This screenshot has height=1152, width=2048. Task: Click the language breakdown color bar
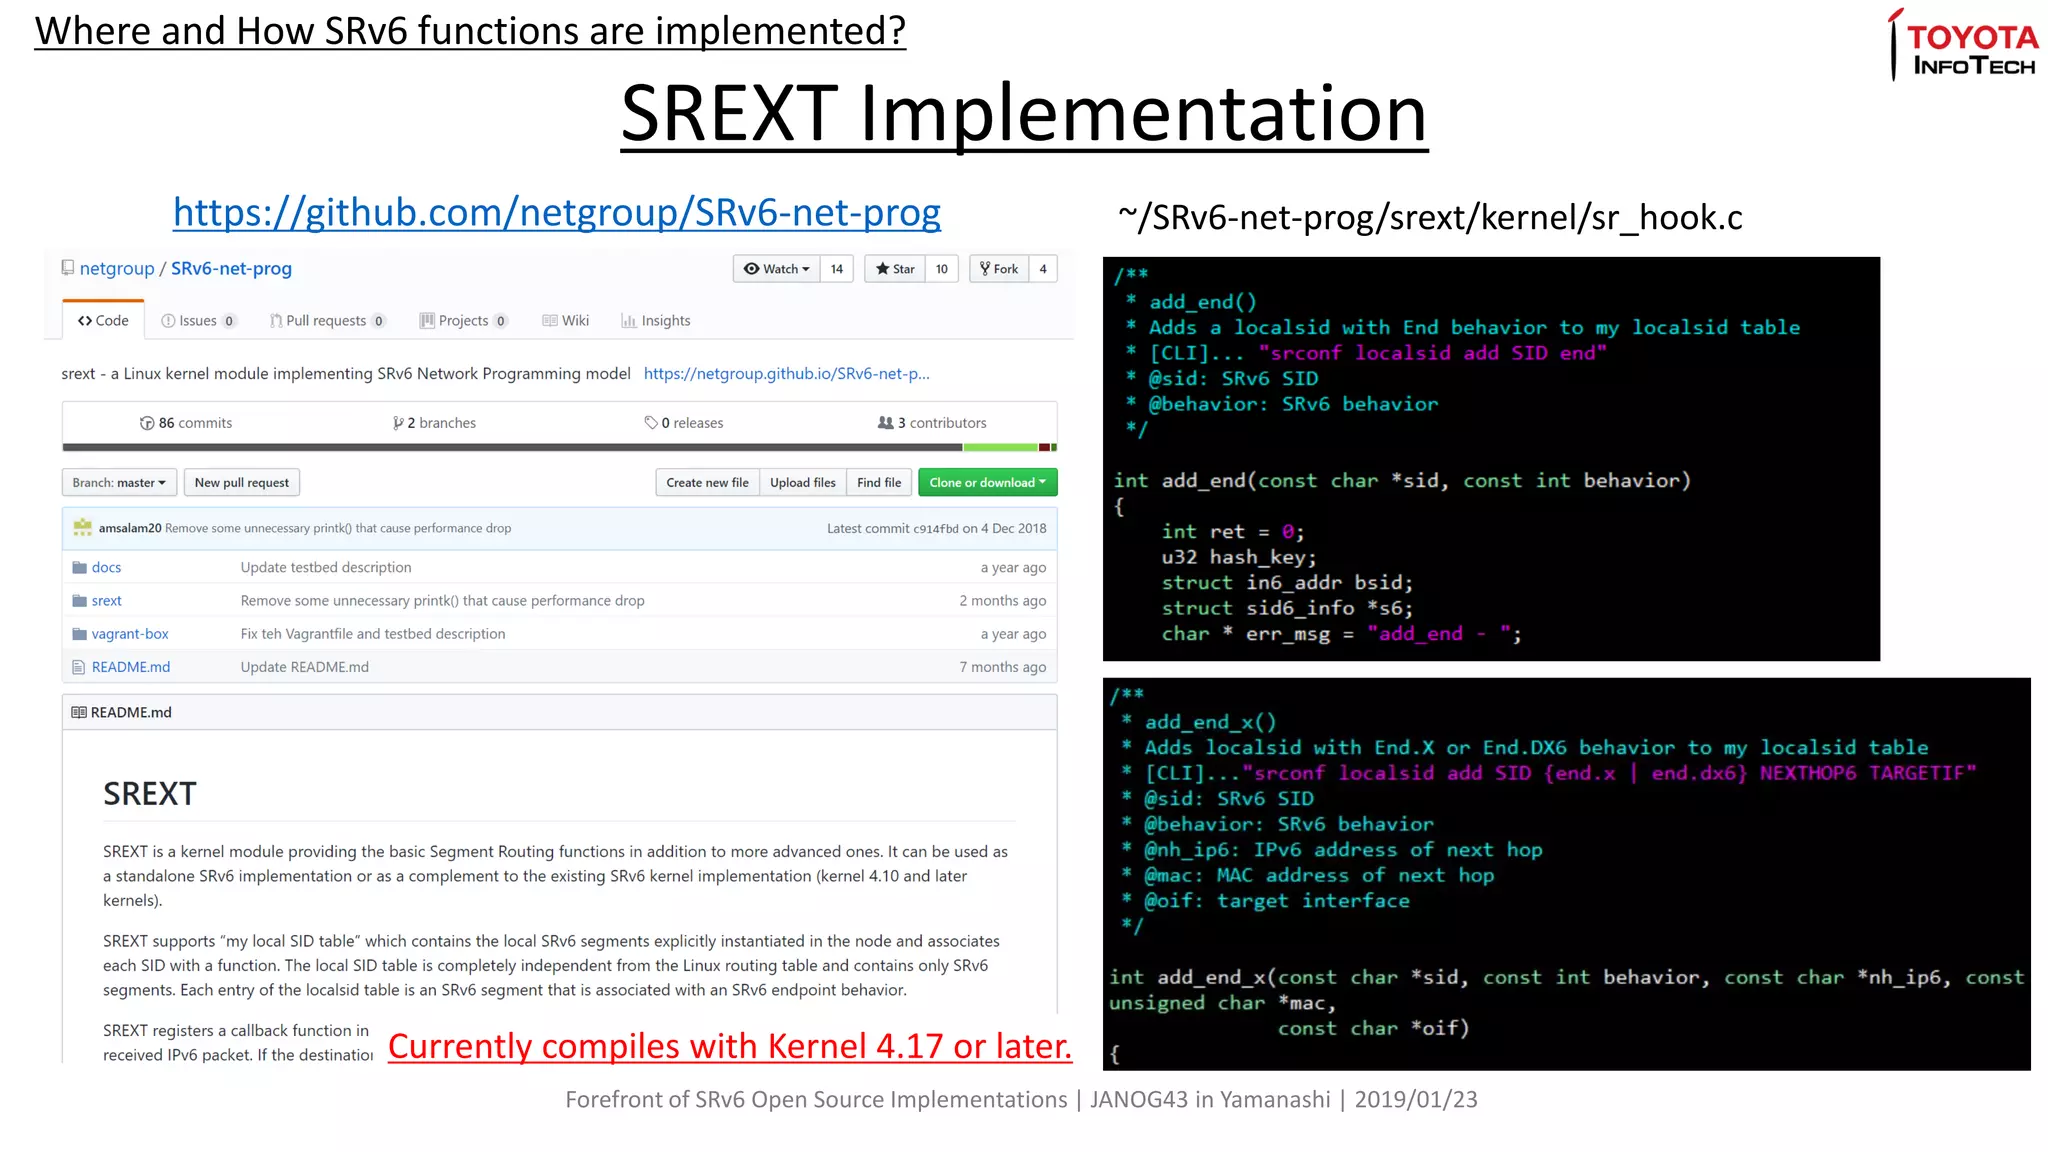pyautogui.click(x=559, y=447)
